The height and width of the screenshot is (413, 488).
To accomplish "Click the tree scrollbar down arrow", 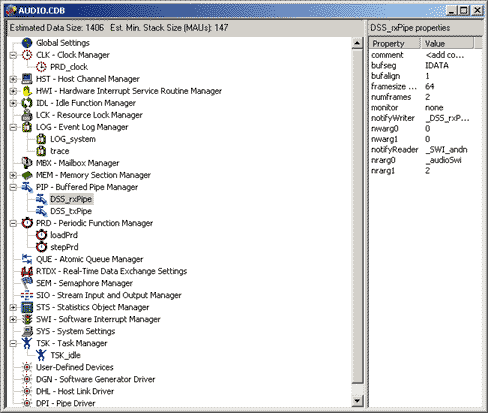I will point(357,400).
